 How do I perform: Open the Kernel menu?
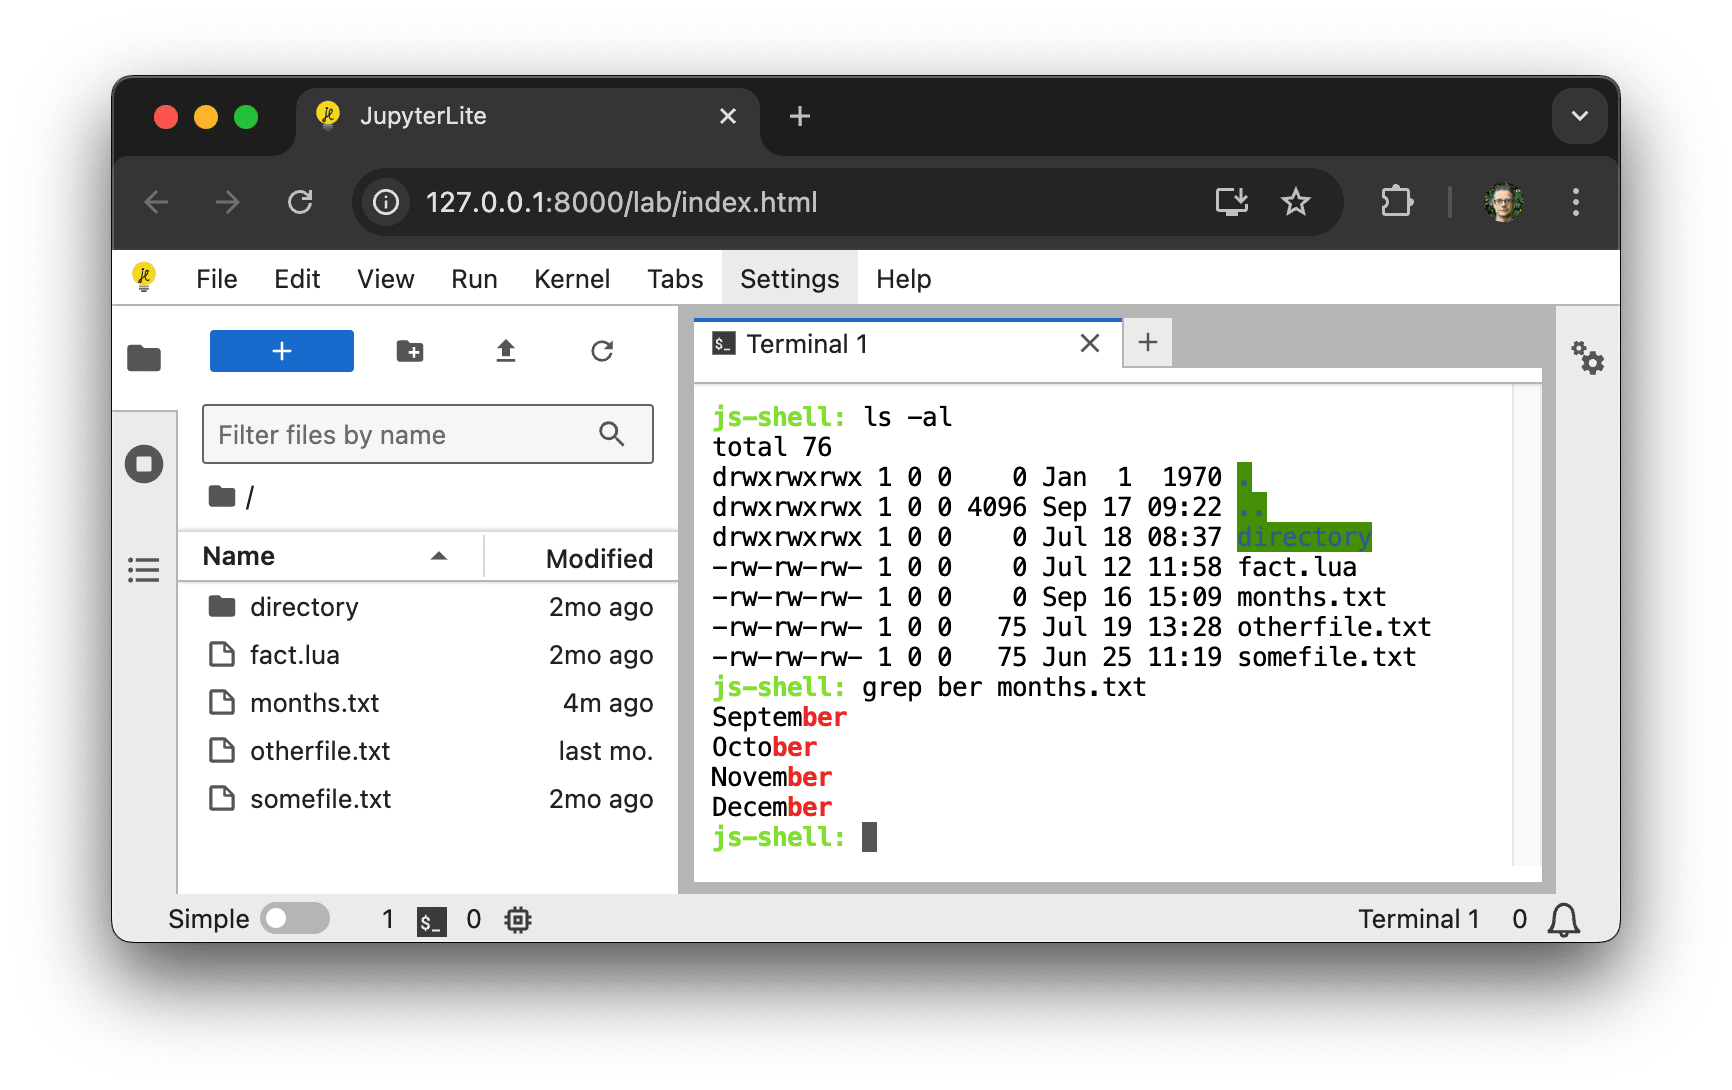tap(571, 278)
